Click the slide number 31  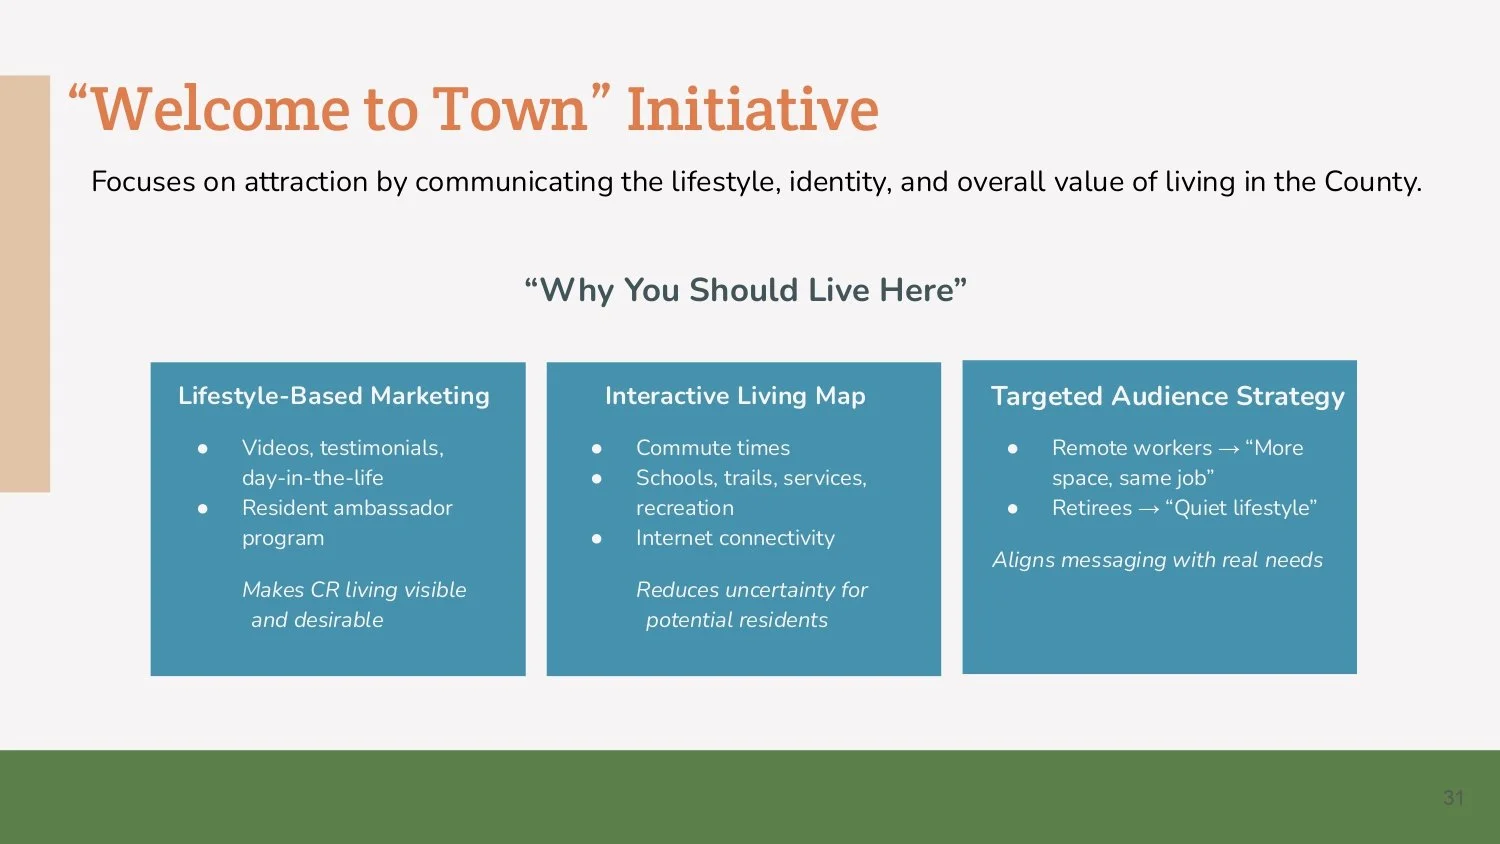tap(1455, 798)
